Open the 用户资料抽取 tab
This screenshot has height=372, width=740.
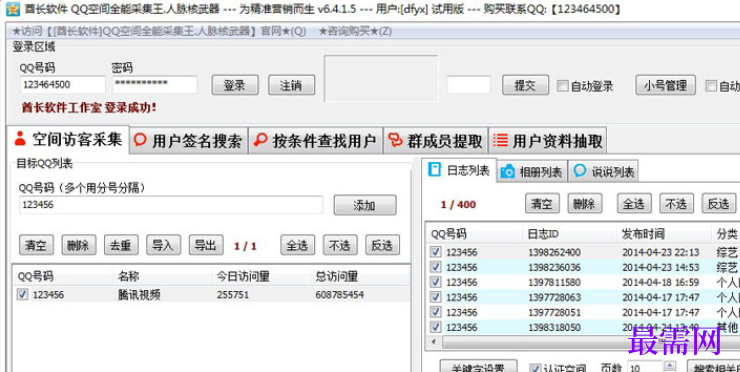click(x=547, y=141)
